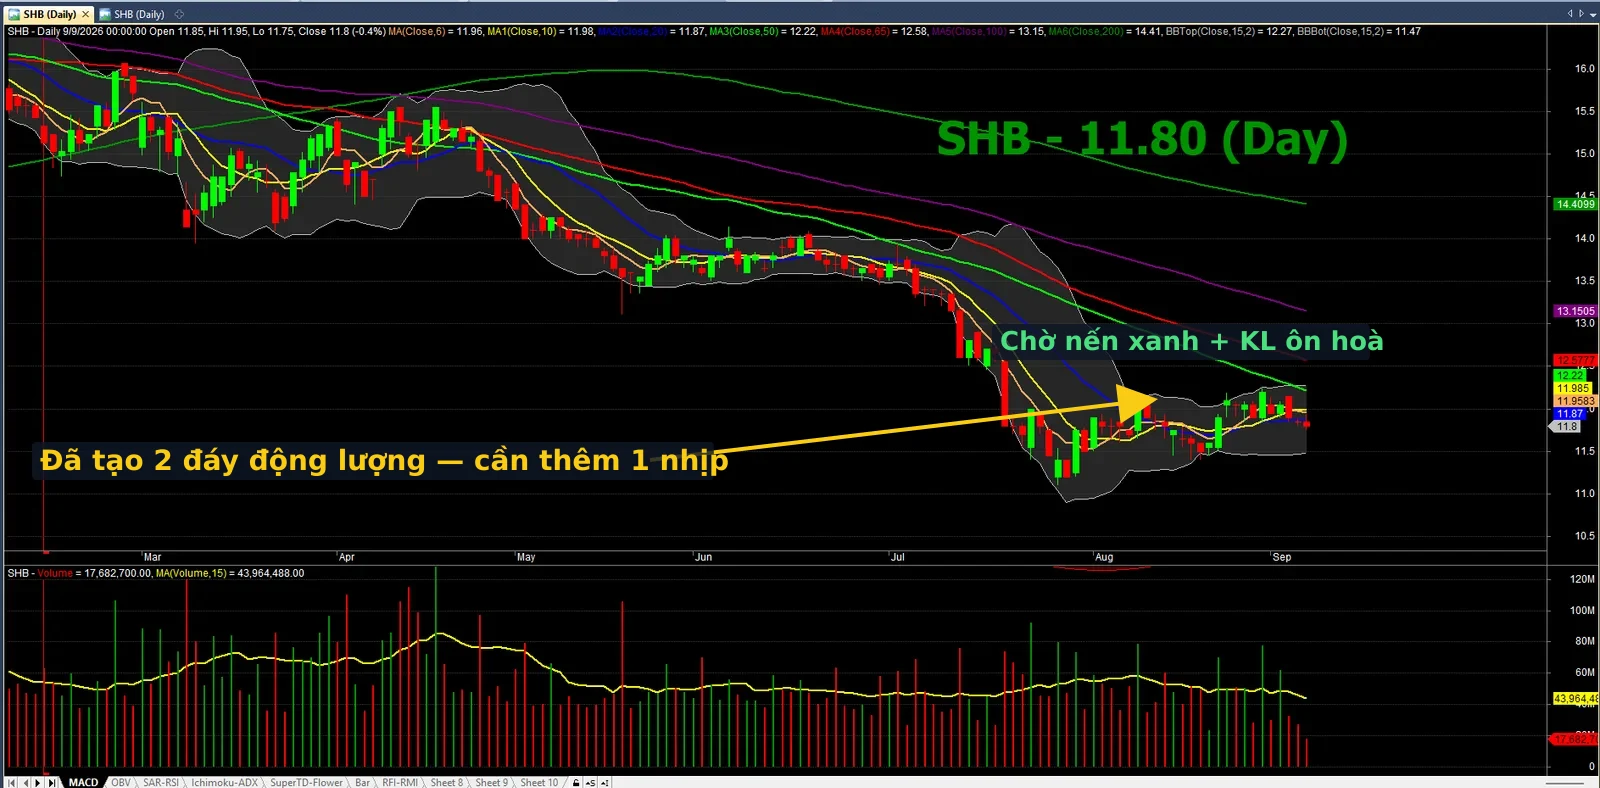Click the 16.0 price level on the axis
The height and width of the screenshot is (788, 1600).
1585,69
